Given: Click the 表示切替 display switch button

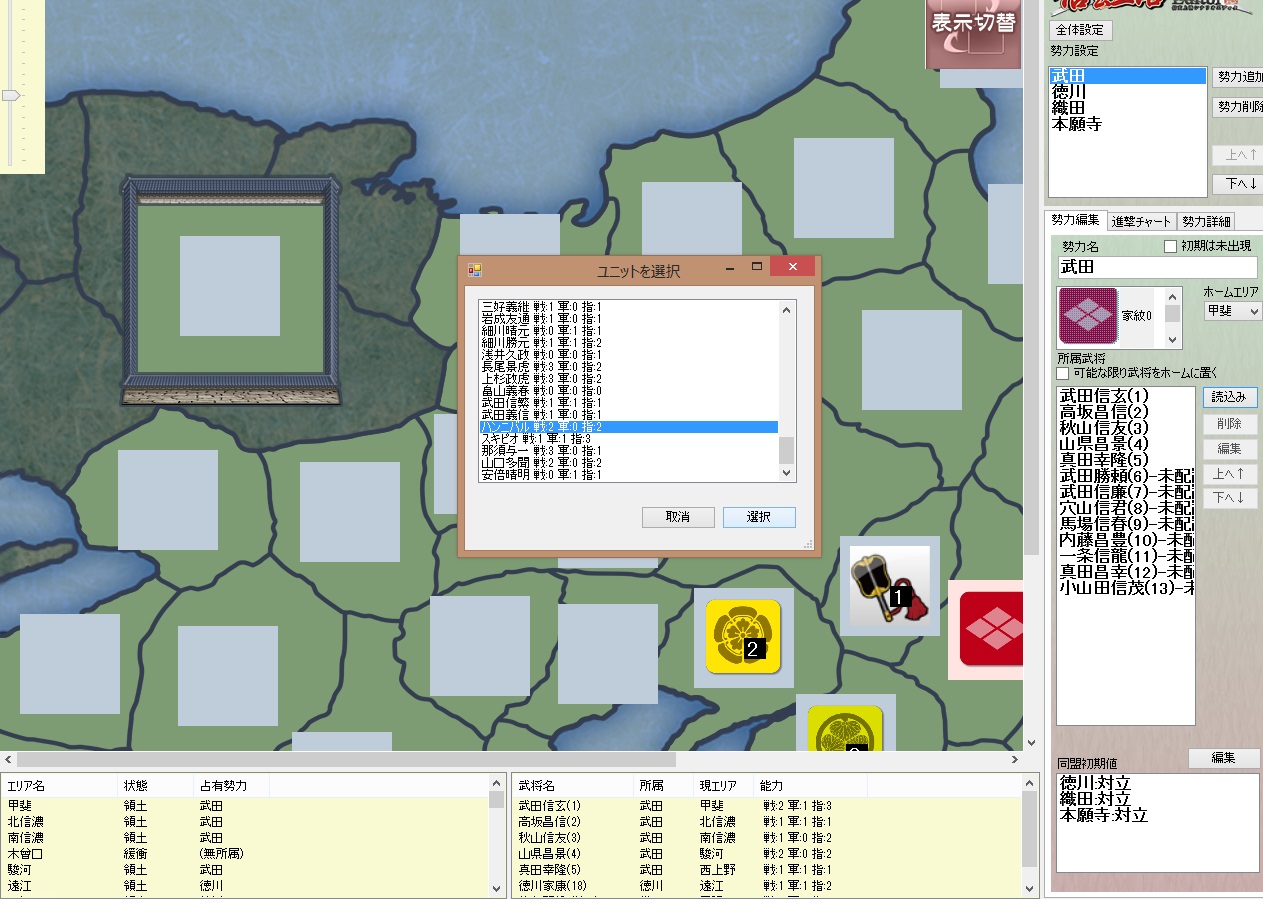Looking at the screenshot, I should [973, 32].
